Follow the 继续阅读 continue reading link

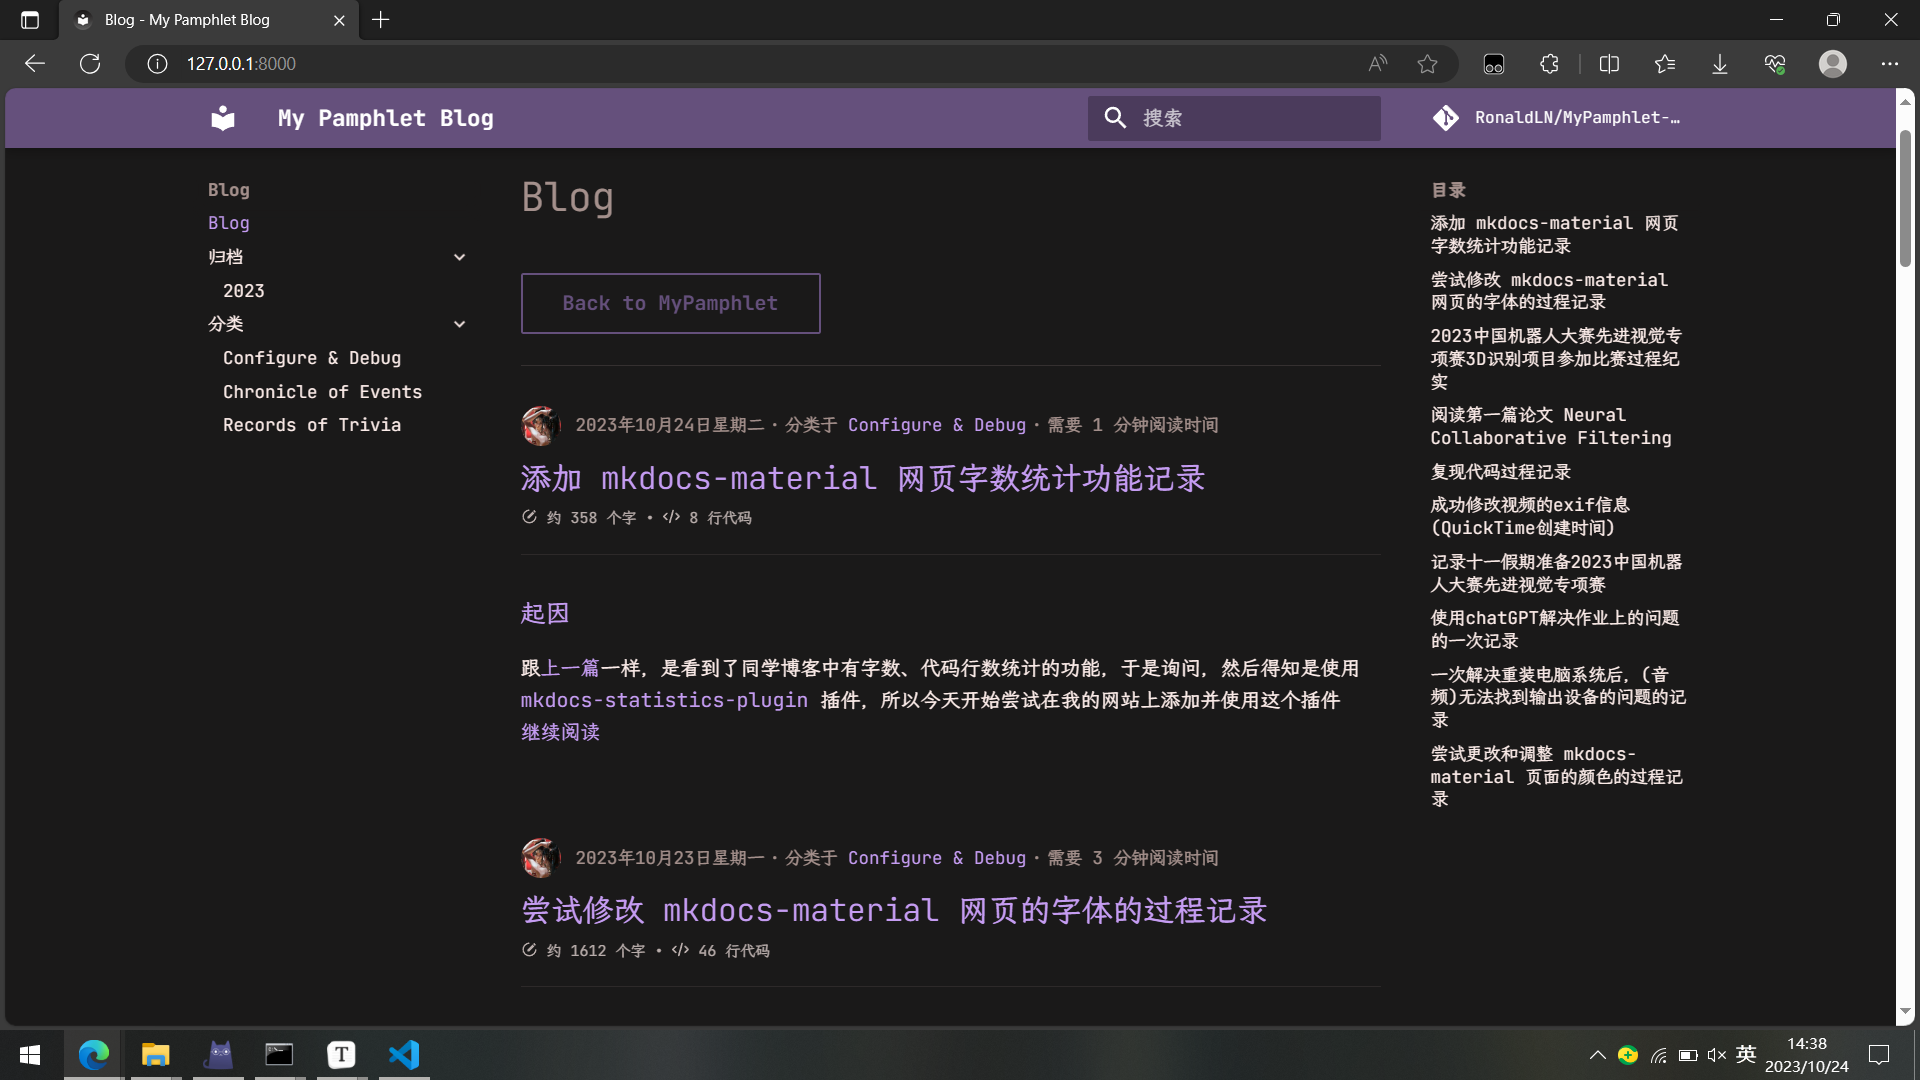tap(560, 732)
